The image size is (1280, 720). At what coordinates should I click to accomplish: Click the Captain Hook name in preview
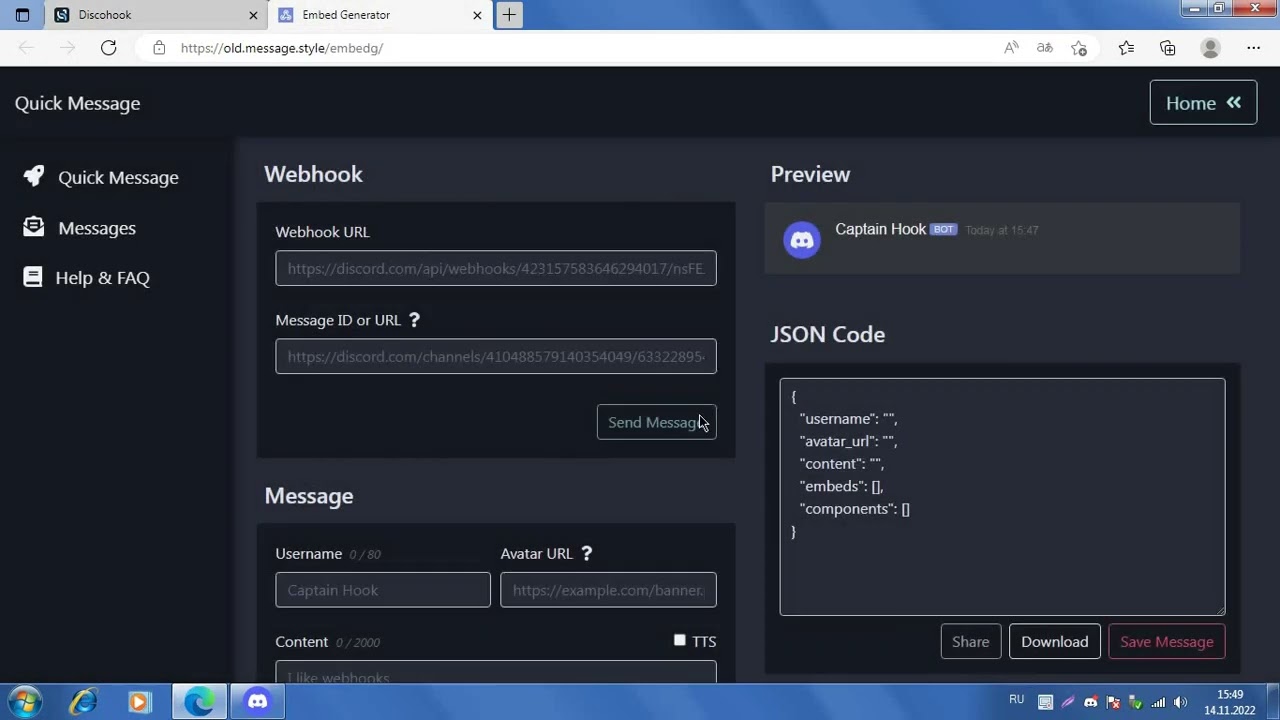880,229
